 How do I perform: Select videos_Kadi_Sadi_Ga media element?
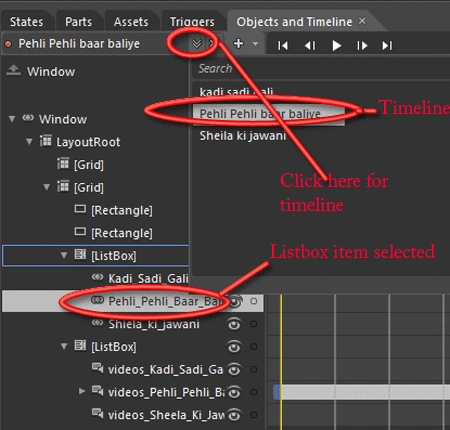point(165,369)
